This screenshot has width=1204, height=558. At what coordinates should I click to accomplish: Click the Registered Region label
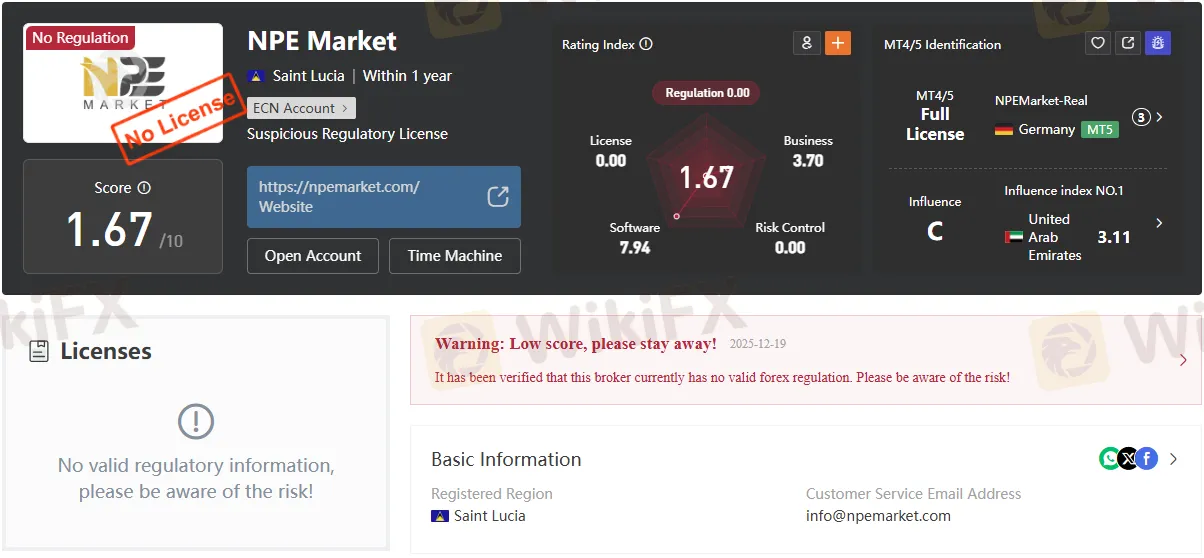(492, 494)
